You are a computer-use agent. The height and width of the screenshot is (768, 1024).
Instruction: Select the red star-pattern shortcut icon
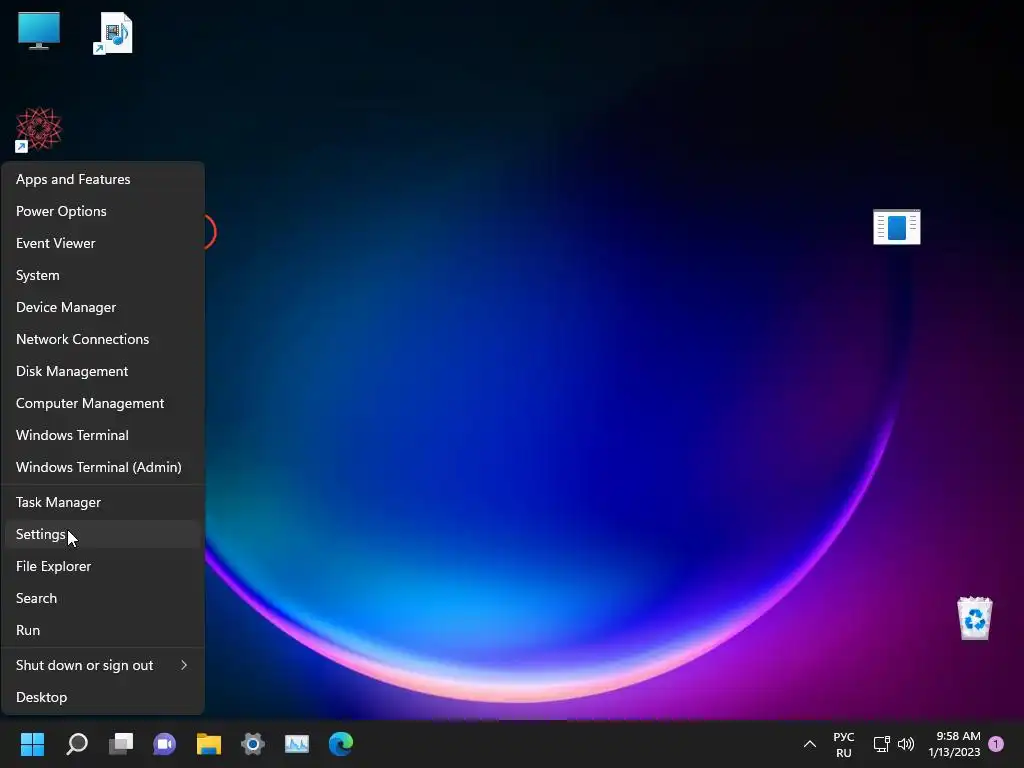pos(39,129)
